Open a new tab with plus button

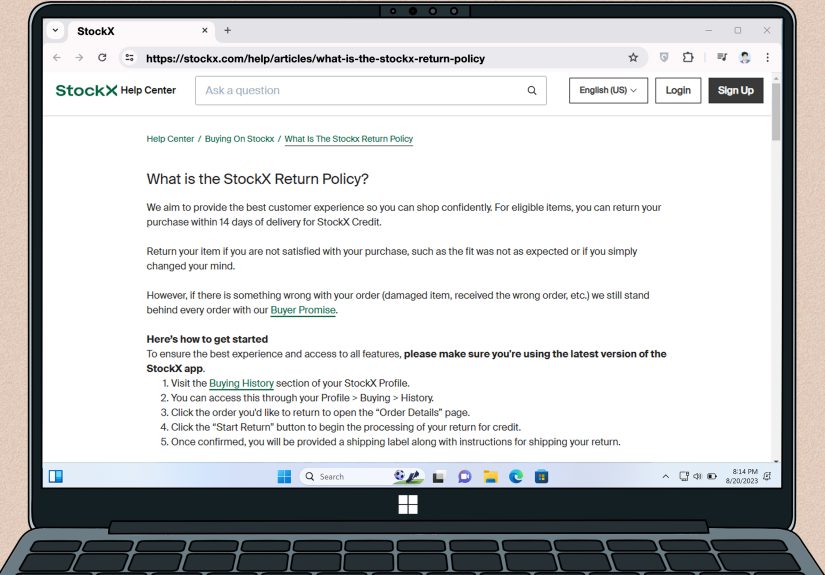coord(227,31)
